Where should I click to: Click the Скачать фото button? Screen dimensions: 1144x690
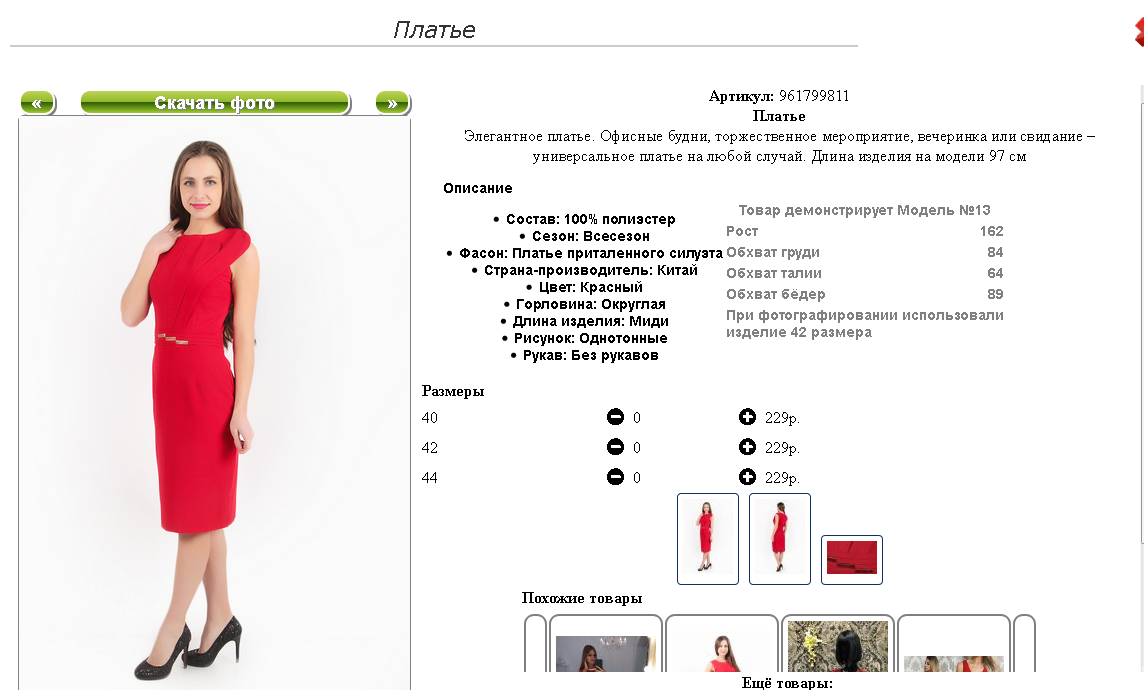coord(215,103)
